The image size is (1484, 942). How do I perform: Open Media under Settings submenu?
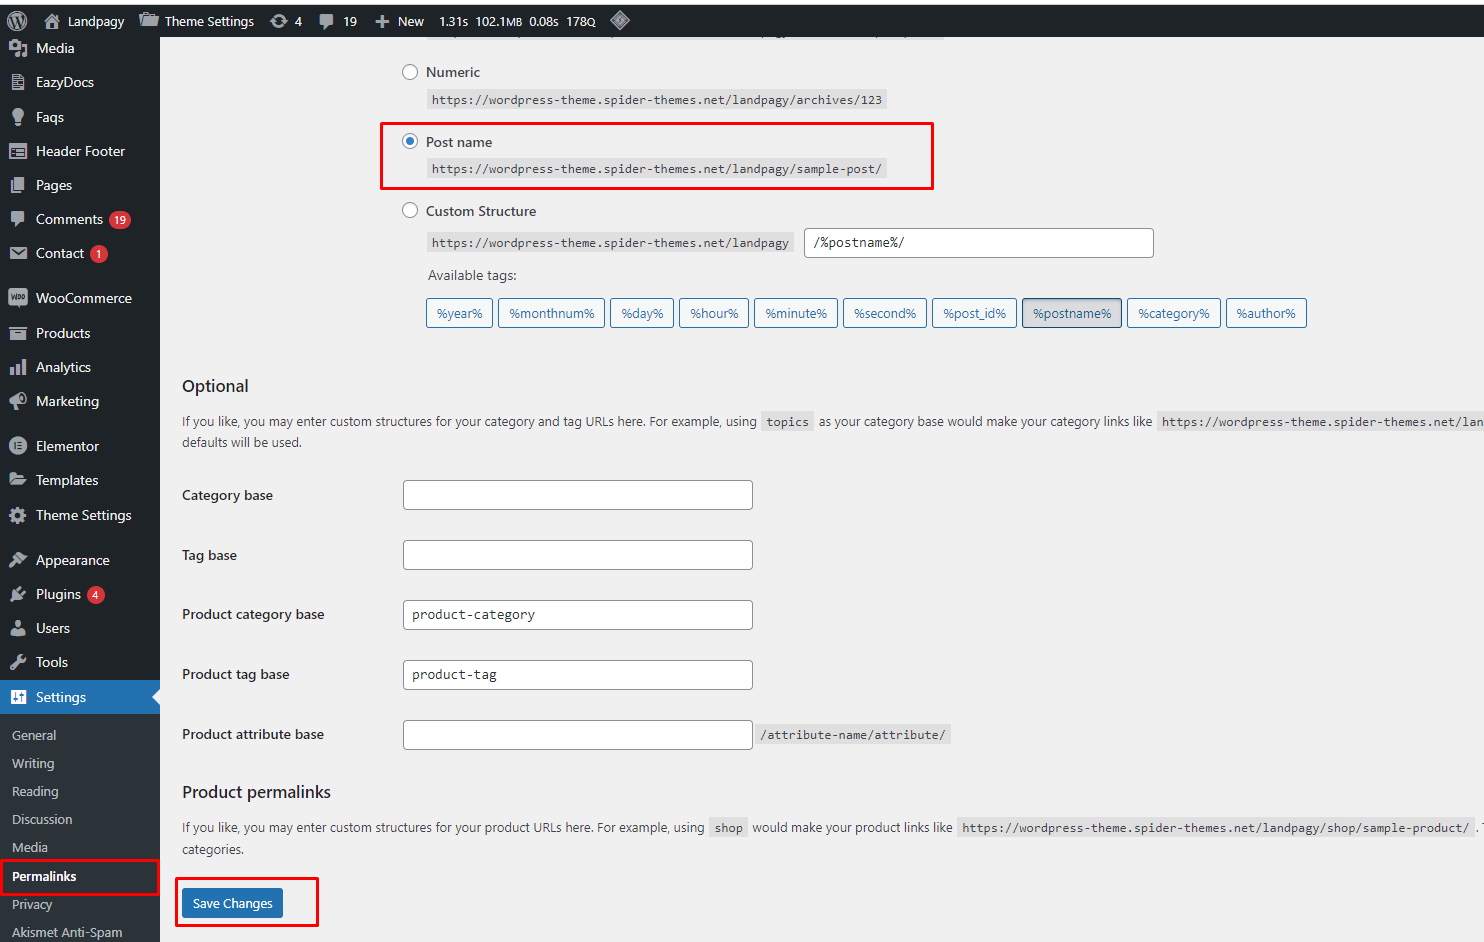point(30,847)
